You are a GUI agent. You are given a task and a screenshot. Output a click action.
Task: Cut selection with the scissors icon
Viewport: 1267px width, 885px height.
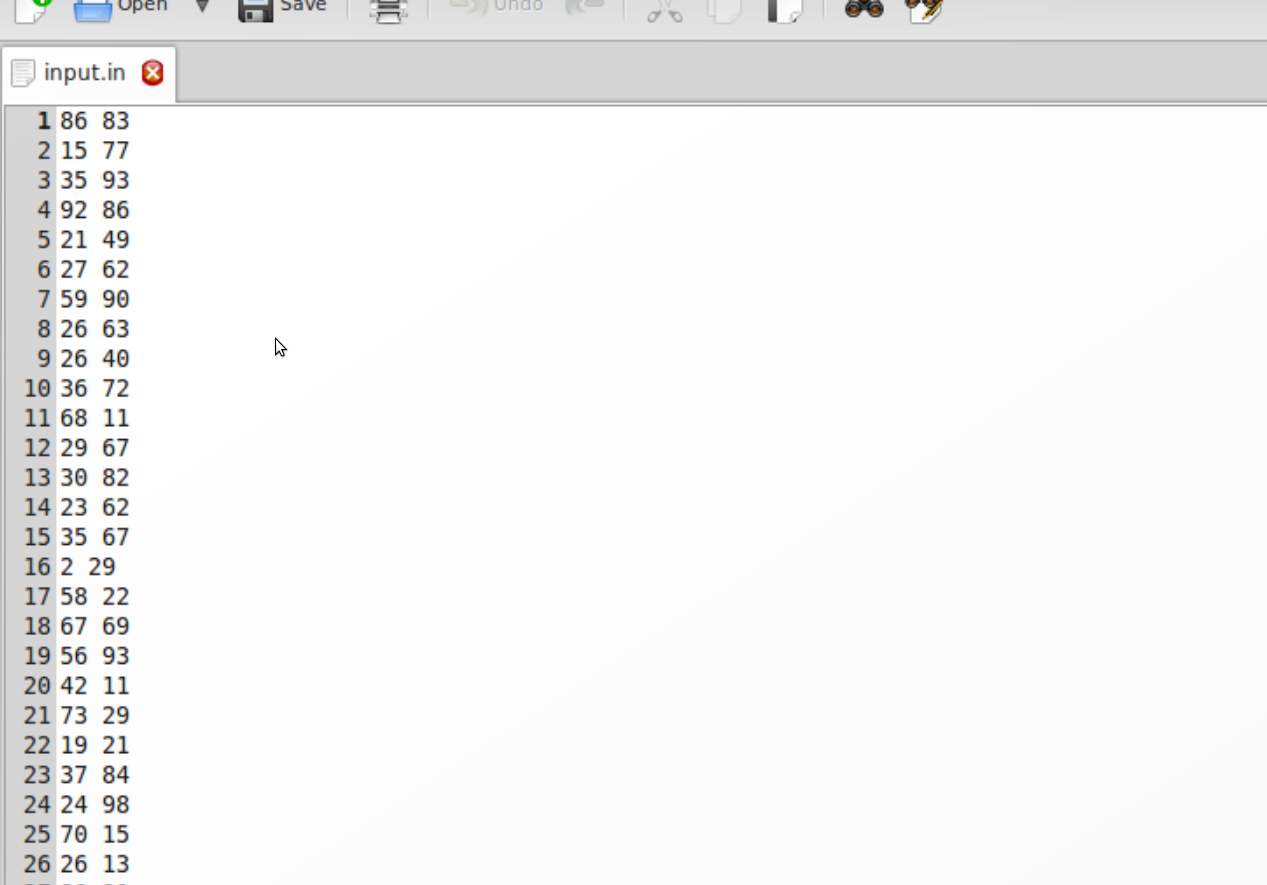(664, 10)
